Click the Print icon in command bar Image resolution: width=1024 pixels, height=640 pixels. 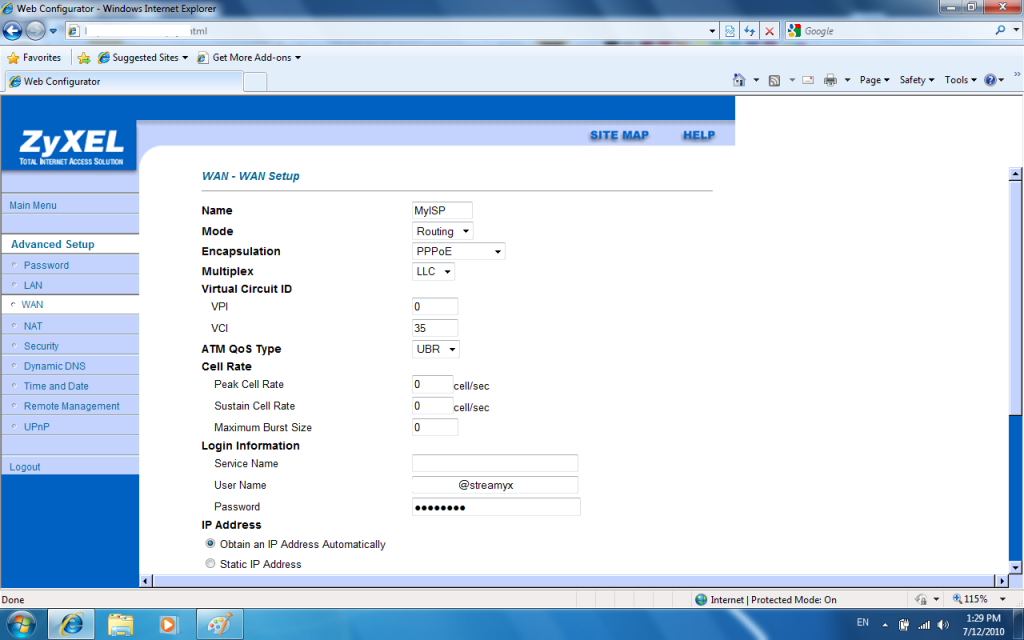tap(830, 80)
